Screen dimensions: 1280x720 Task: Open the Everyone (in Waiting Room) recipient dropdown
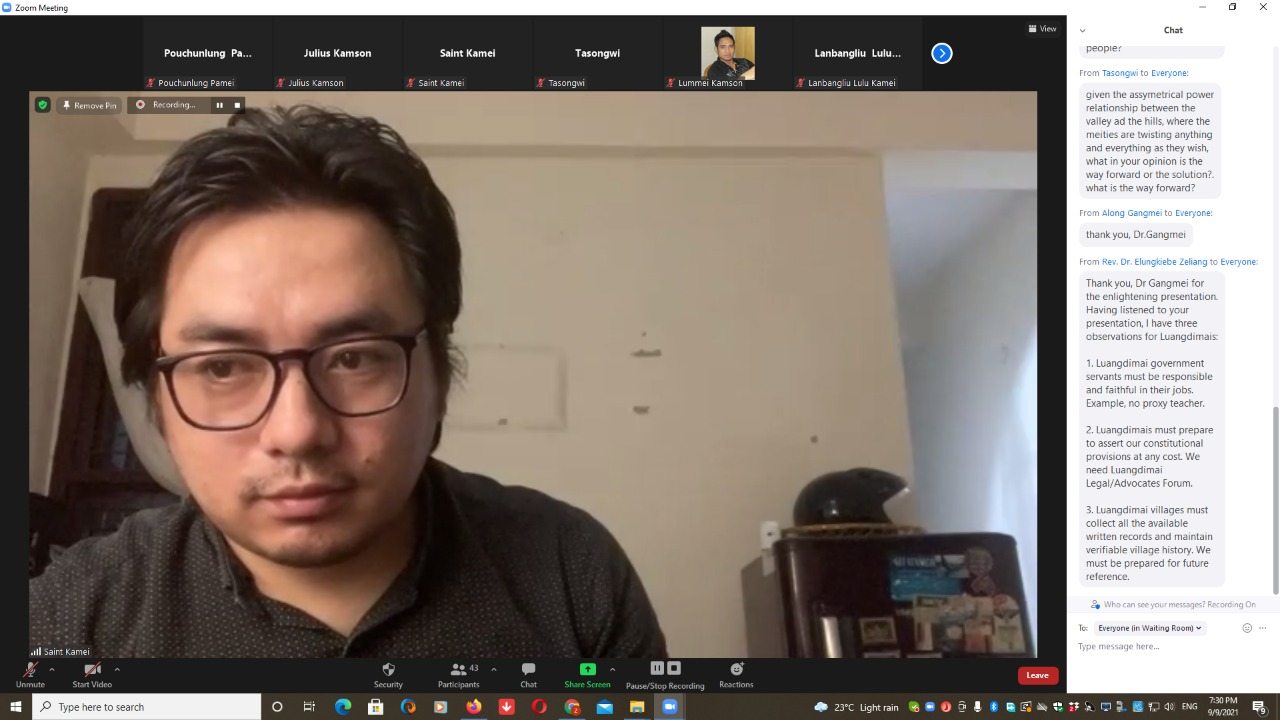[1150, 628]
